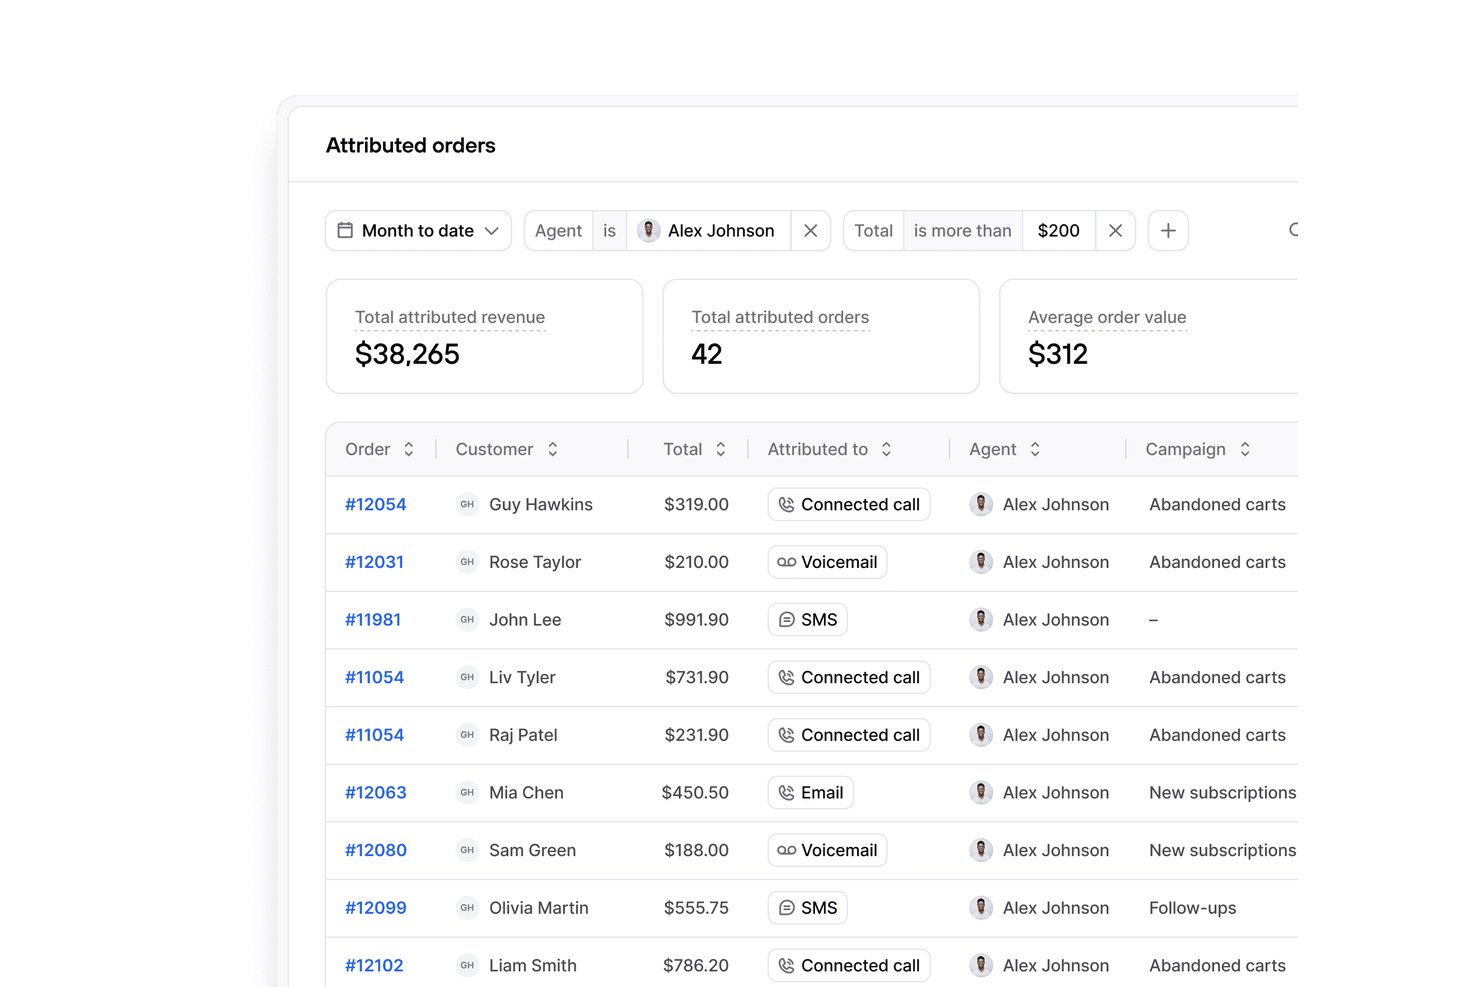Open the Month to date range dropdown
1480x987 pixels.
coord(418,231)
